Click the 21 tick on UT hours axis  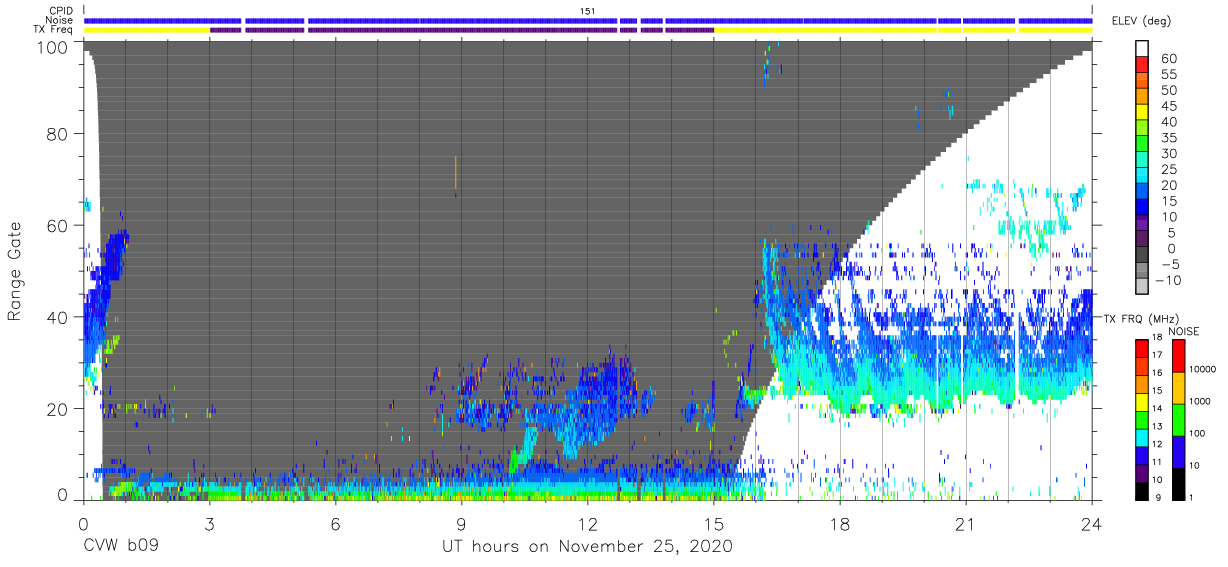coord(965,524)
